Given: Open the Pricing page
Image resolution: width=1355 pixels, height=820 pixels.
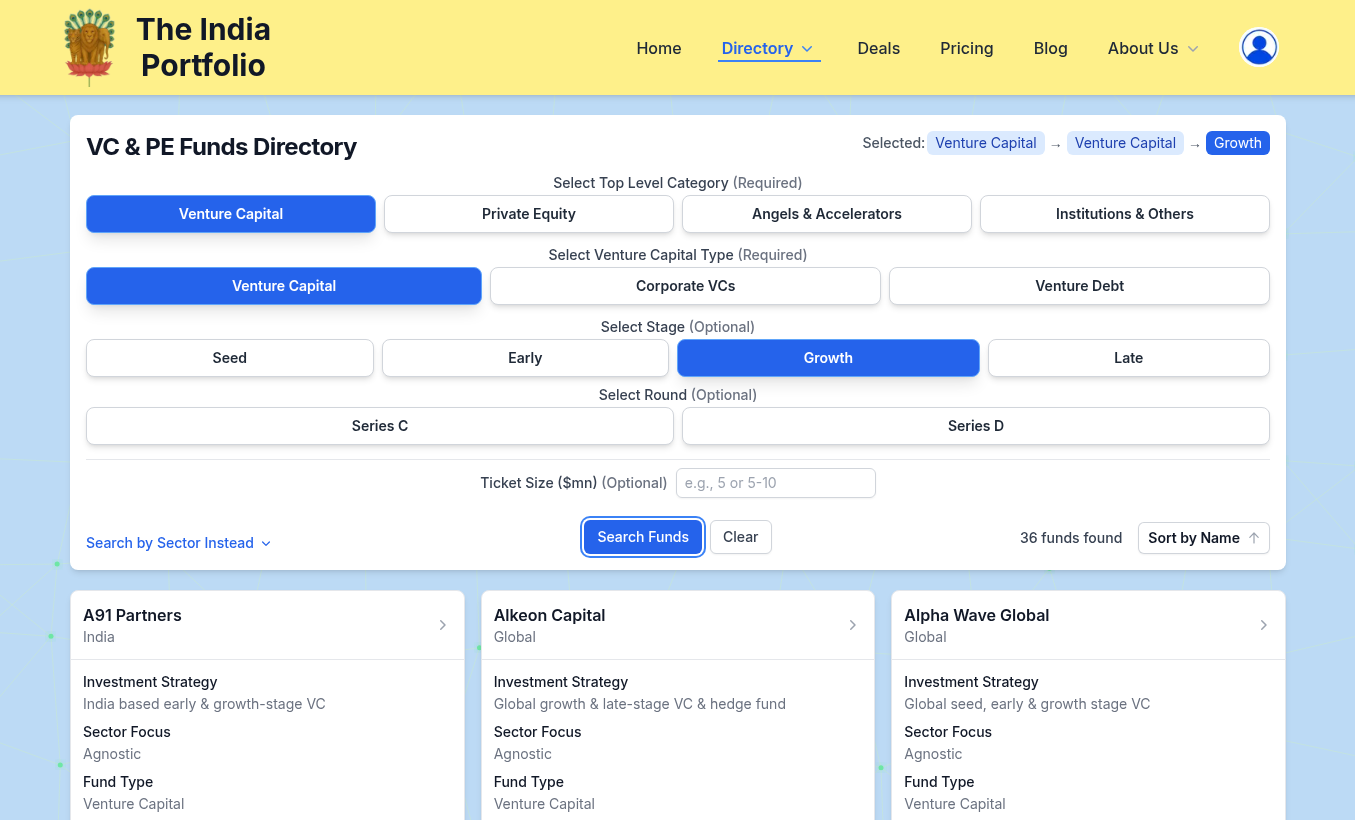Looking at the screenshot, I should [x=967, y=48].
